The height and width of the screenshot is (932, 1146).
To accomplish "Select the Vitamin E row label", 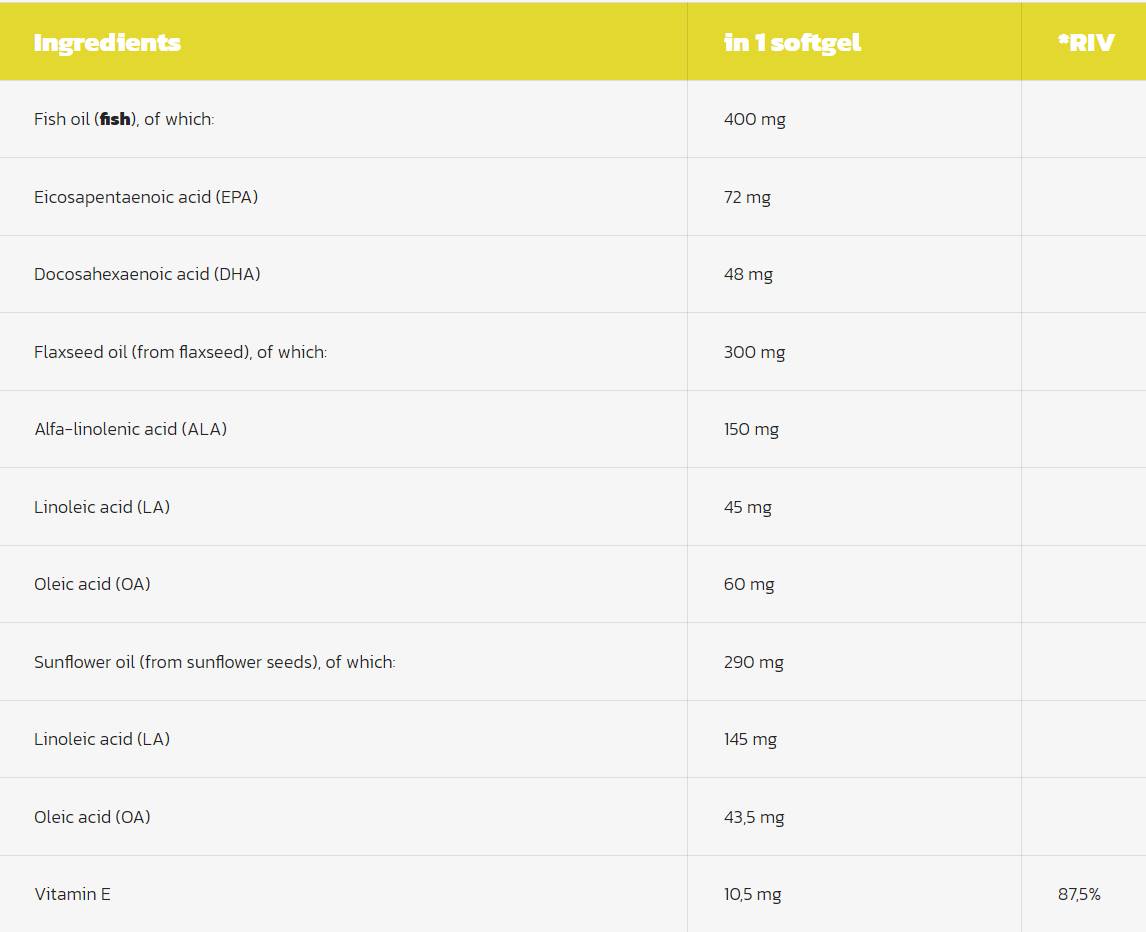I will 72,894.
